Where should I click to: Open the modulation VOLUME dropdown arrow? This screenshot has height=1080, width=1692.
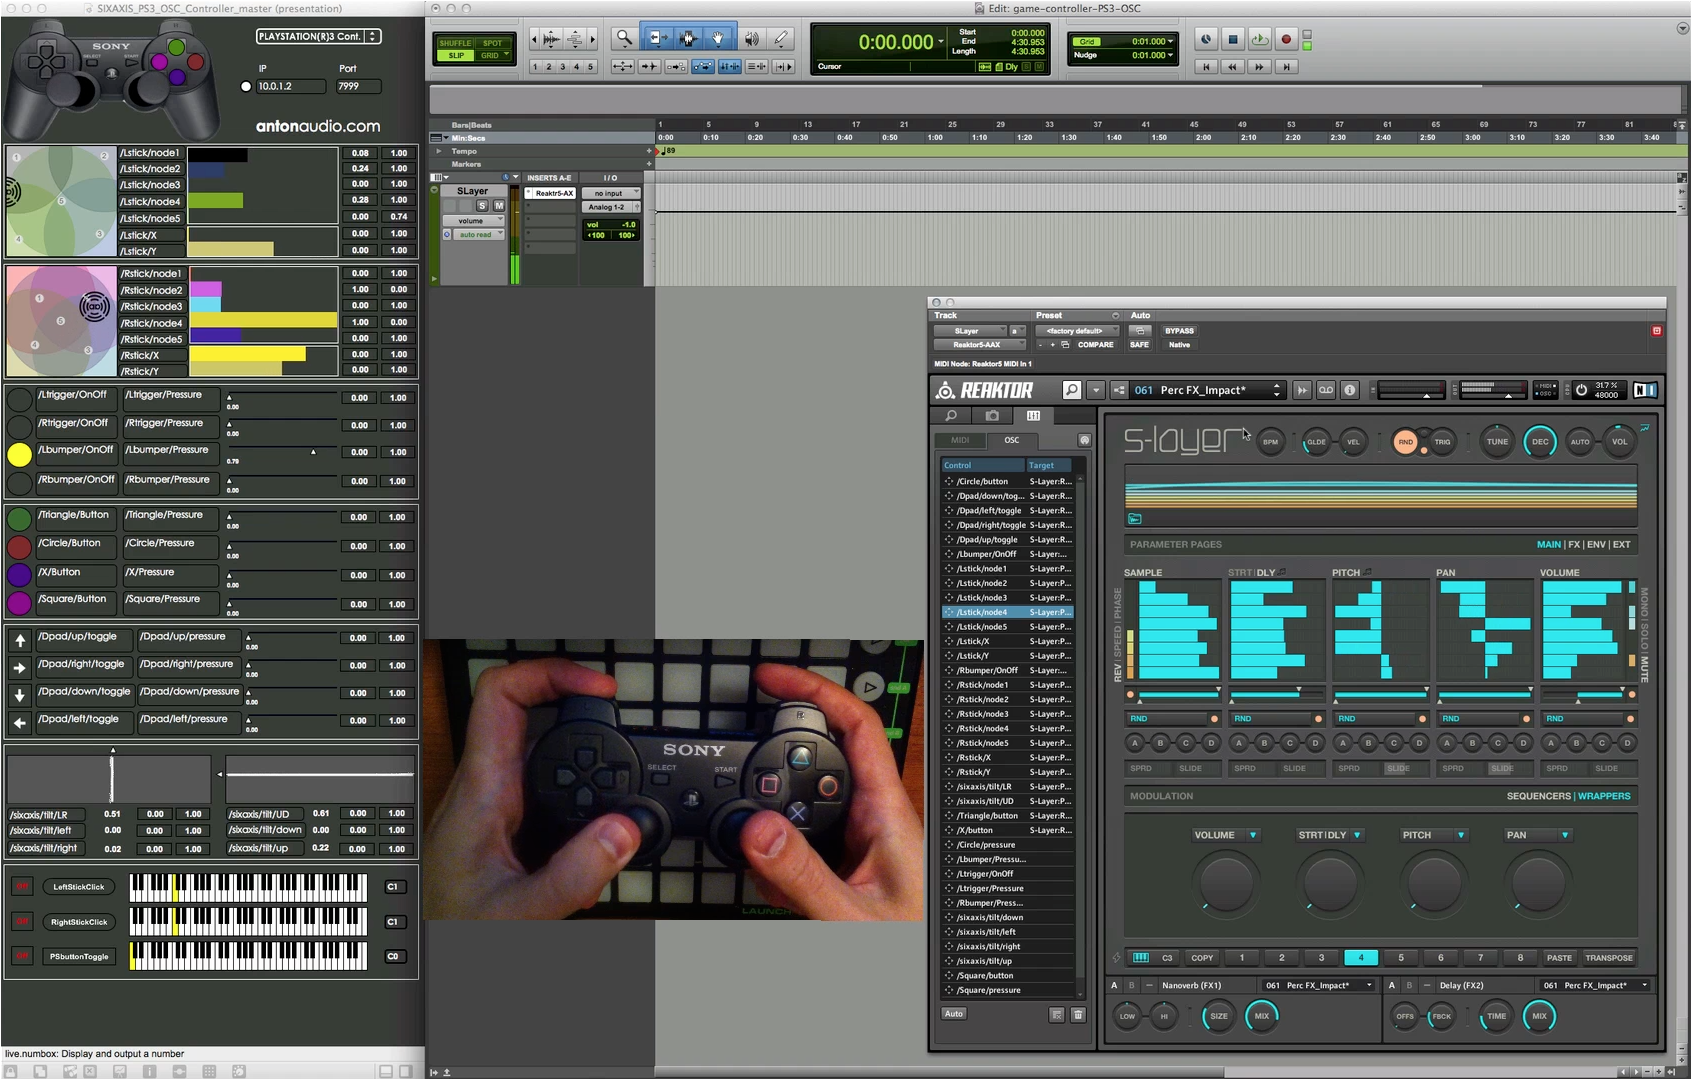pyautogui.click(x=1253, y=835)
